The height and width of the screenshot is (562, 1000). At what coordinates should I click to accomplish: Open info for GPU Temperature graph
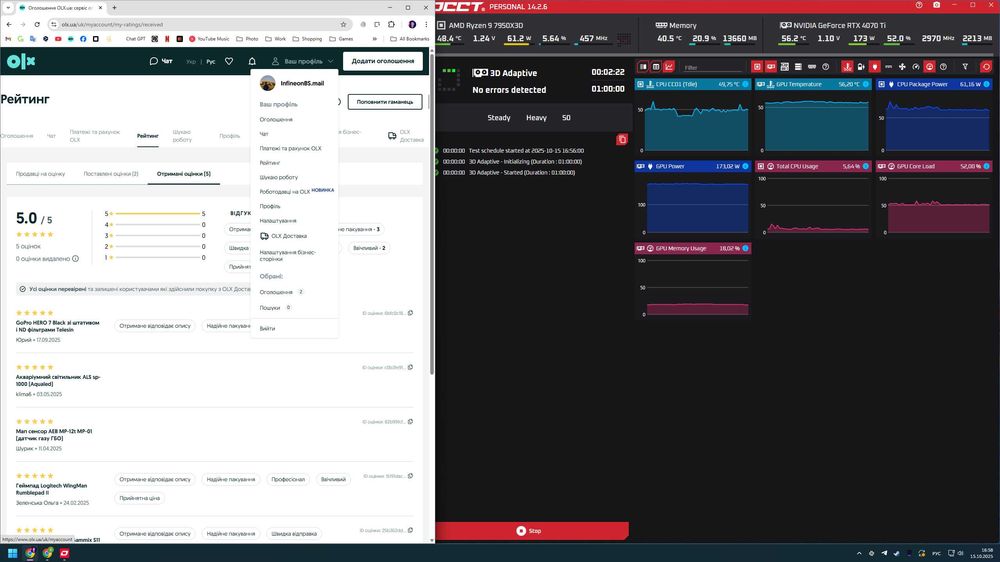[x=865, y=84]
